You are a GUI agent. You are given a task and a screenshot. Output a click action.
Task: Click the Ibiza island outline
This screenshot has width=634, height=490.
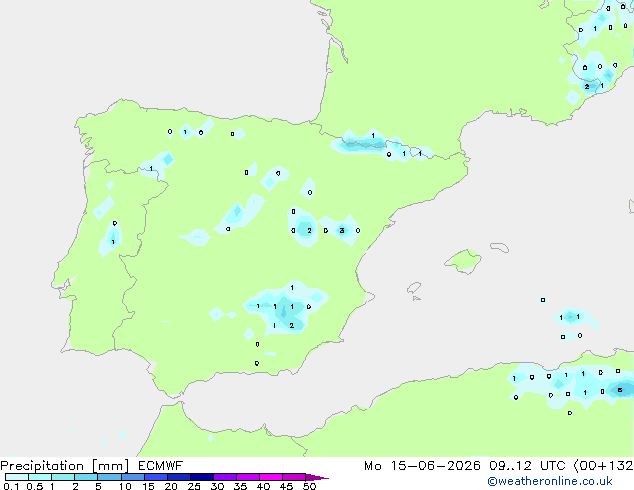click(414, 288)
